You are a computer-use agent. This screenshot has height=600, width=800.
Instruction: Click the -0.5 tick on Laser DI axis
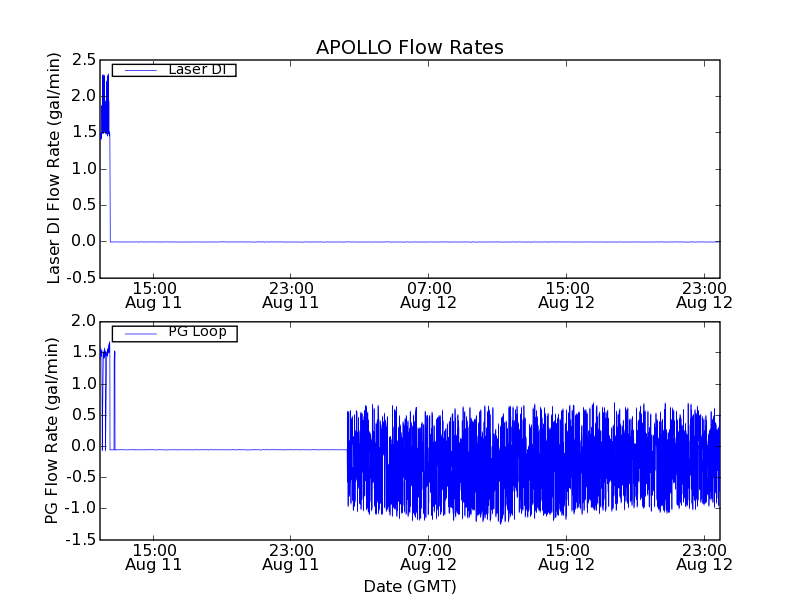pos(81,278)
